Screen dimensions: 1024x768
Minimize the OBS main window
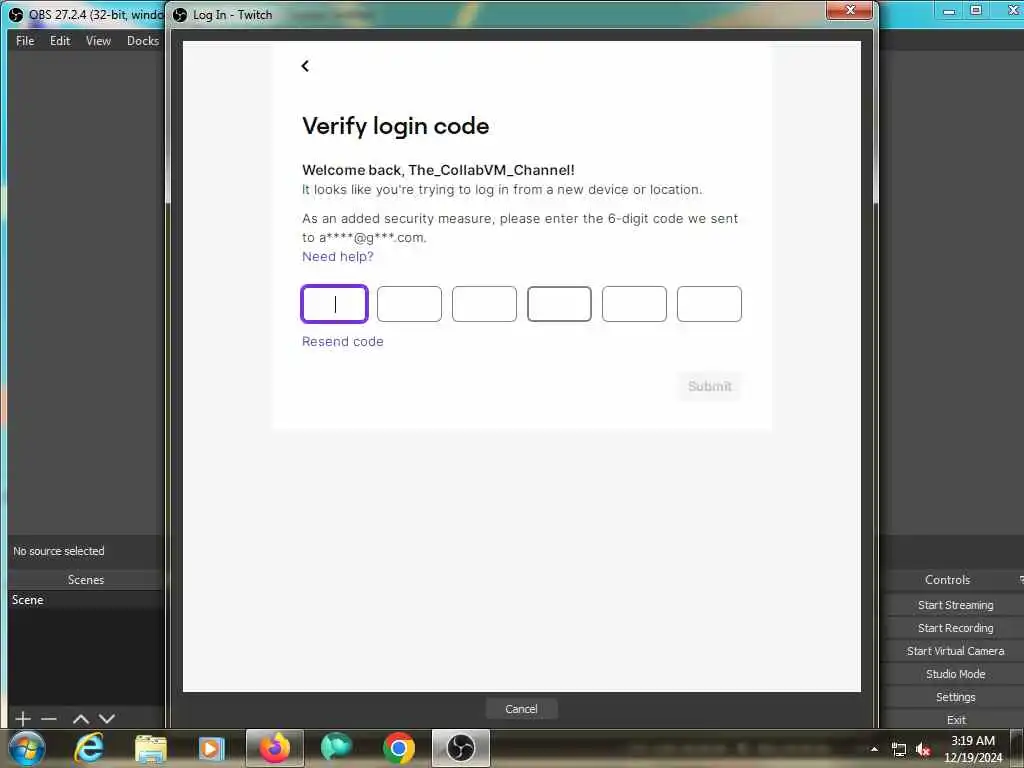coord(949,10)
